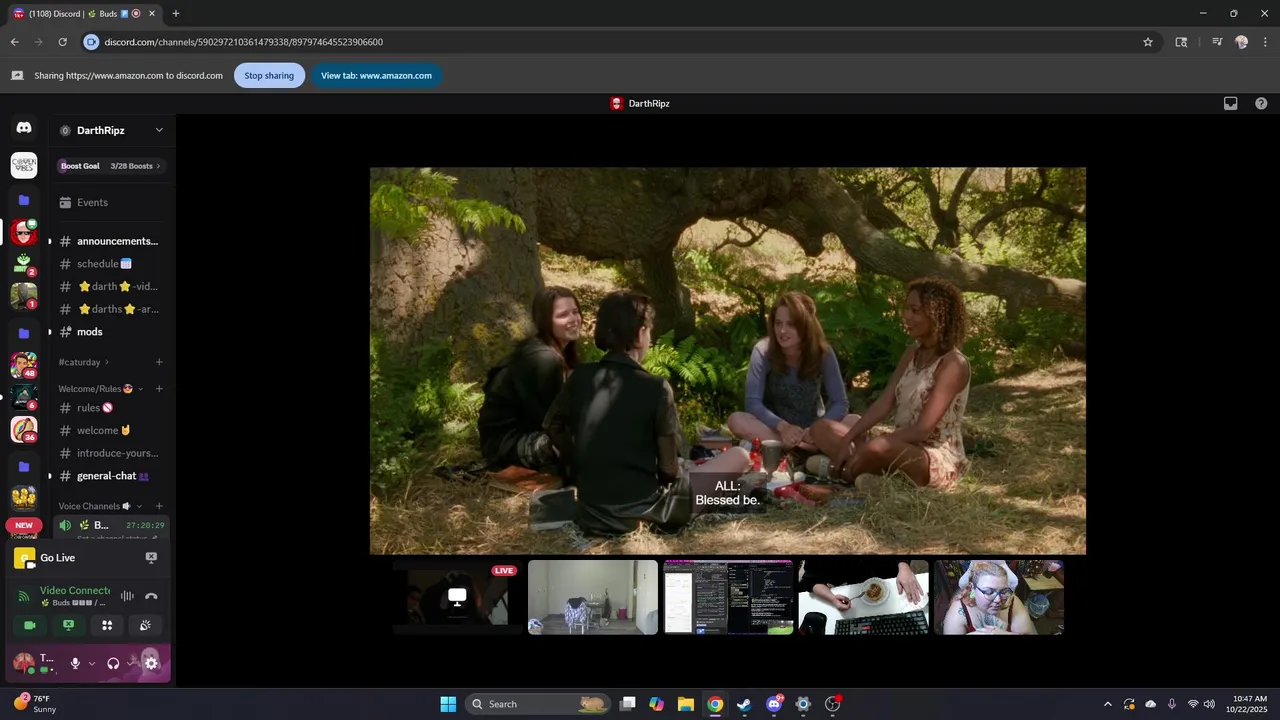This screenshot has width=1280, height=720.
Task: Open User Settings gear icon
Action: coord(151,663)
